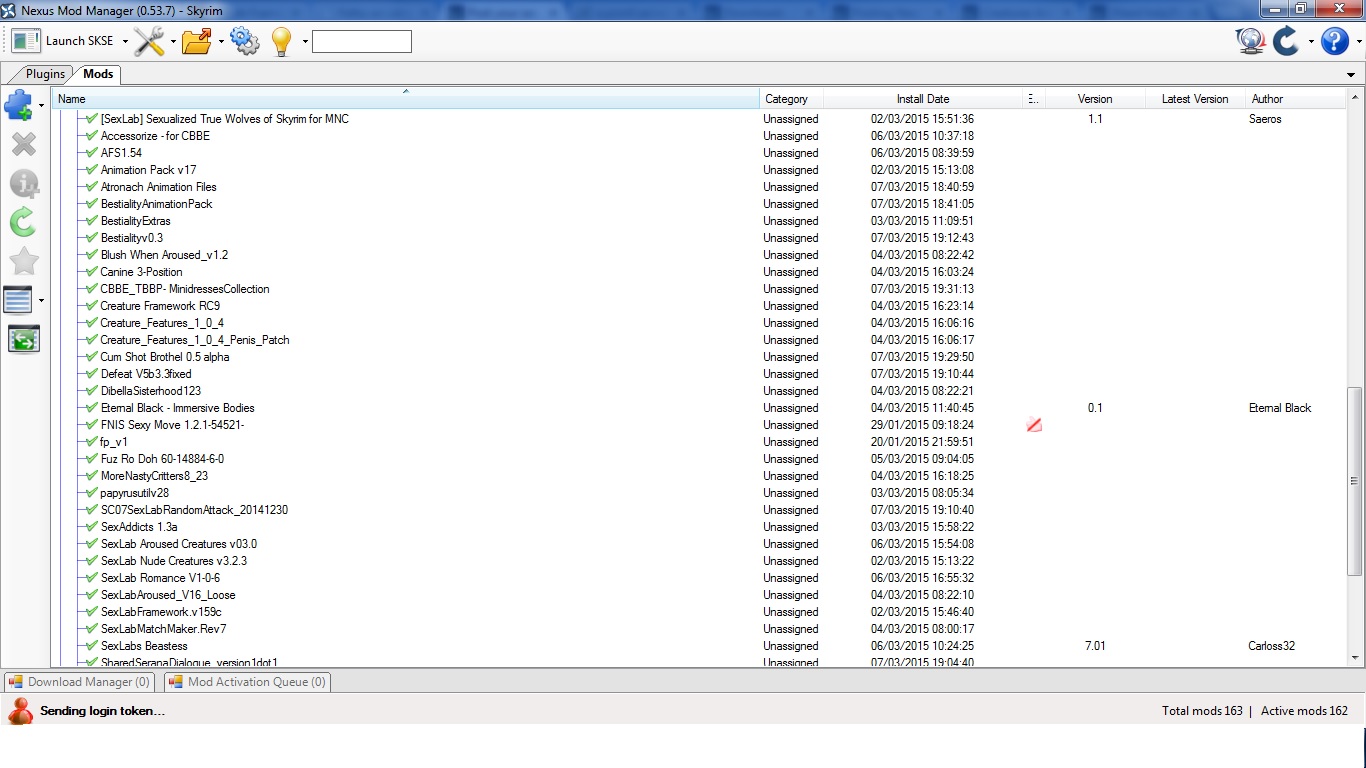The height and width of the screenshot is (768, 1366).
Task: Sort by the Latest Version column header
Action: 1195,99
